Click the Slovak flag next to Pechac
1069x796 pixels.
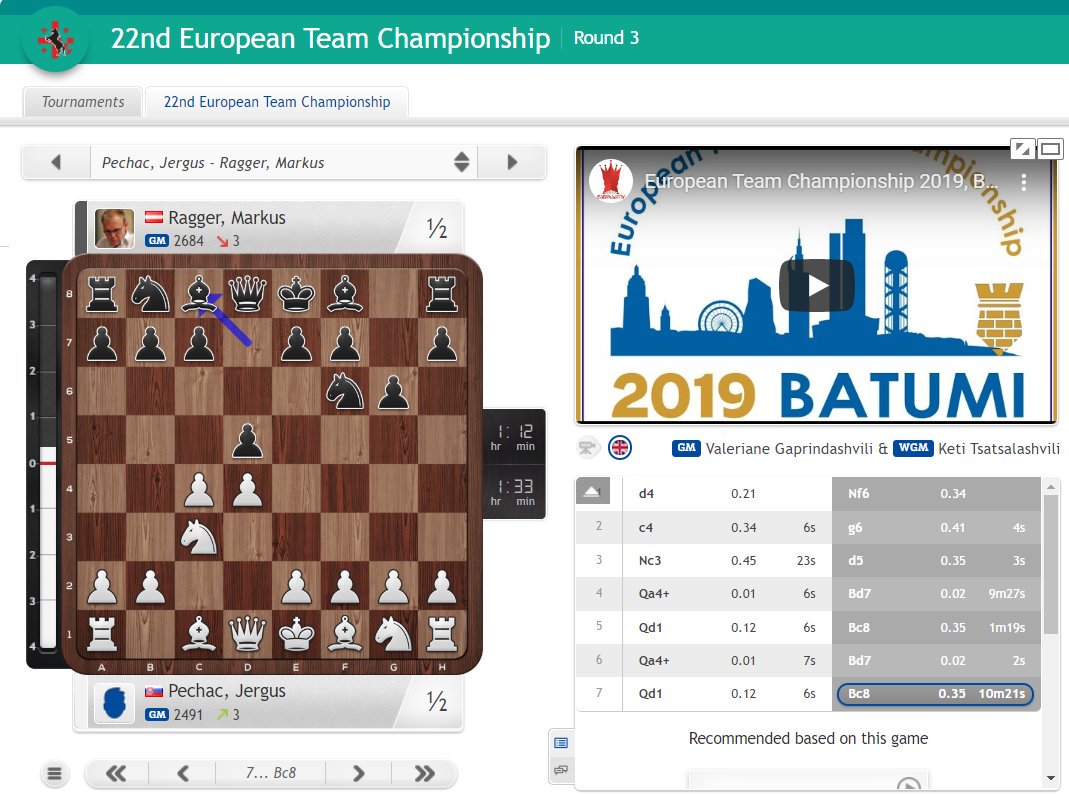(154, 691)
